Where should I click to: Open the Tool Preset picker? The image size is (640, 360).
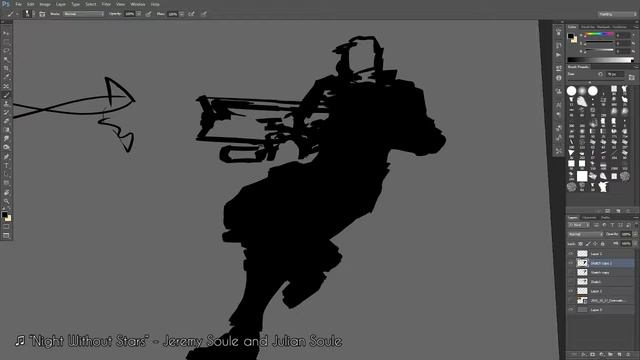pos(12,14)
